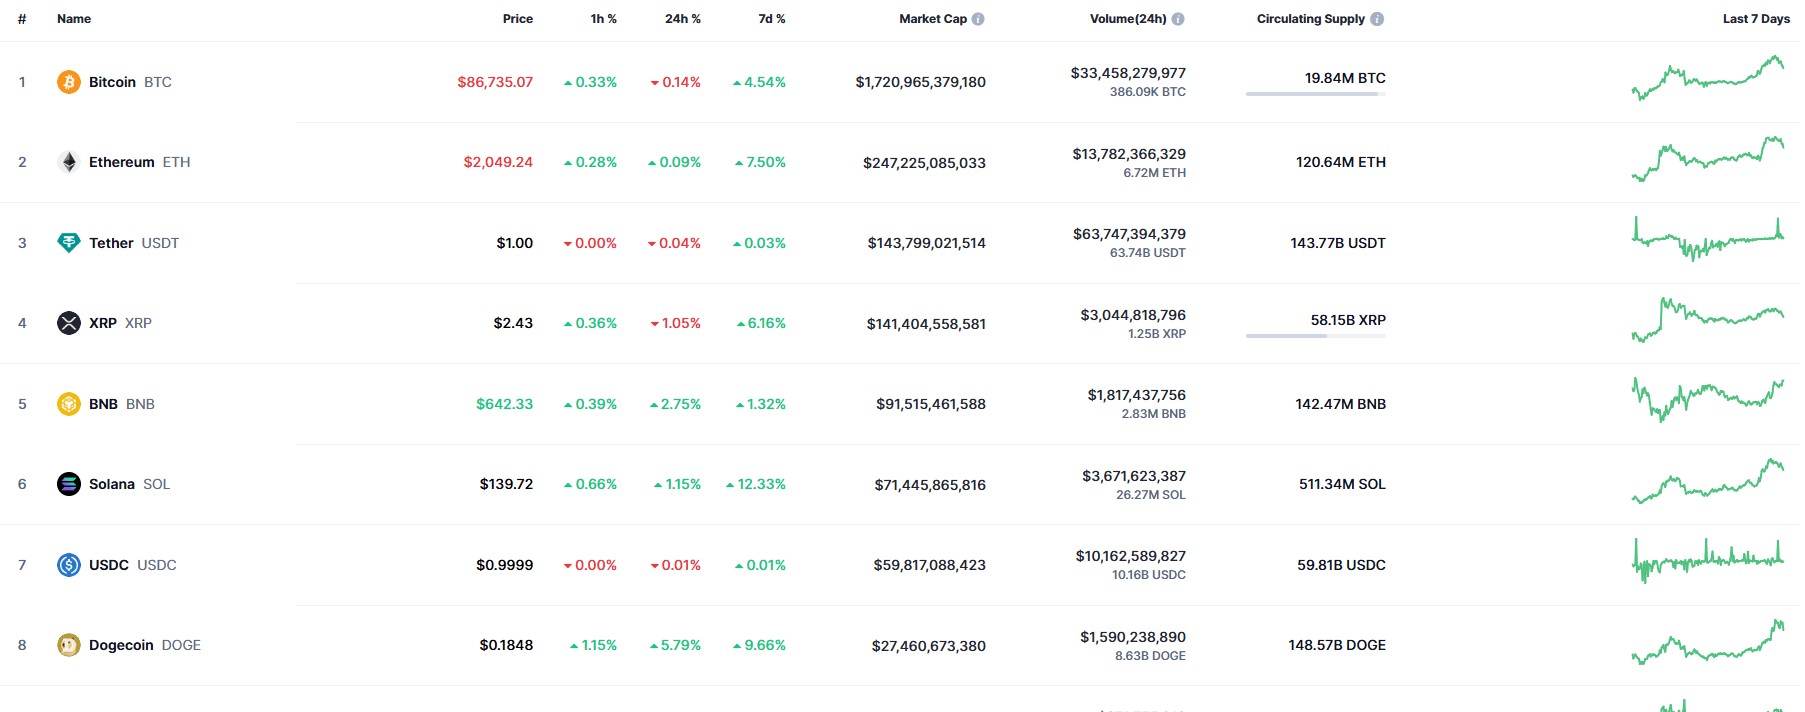Click the Dogecoin logo icon

point(69,645)
